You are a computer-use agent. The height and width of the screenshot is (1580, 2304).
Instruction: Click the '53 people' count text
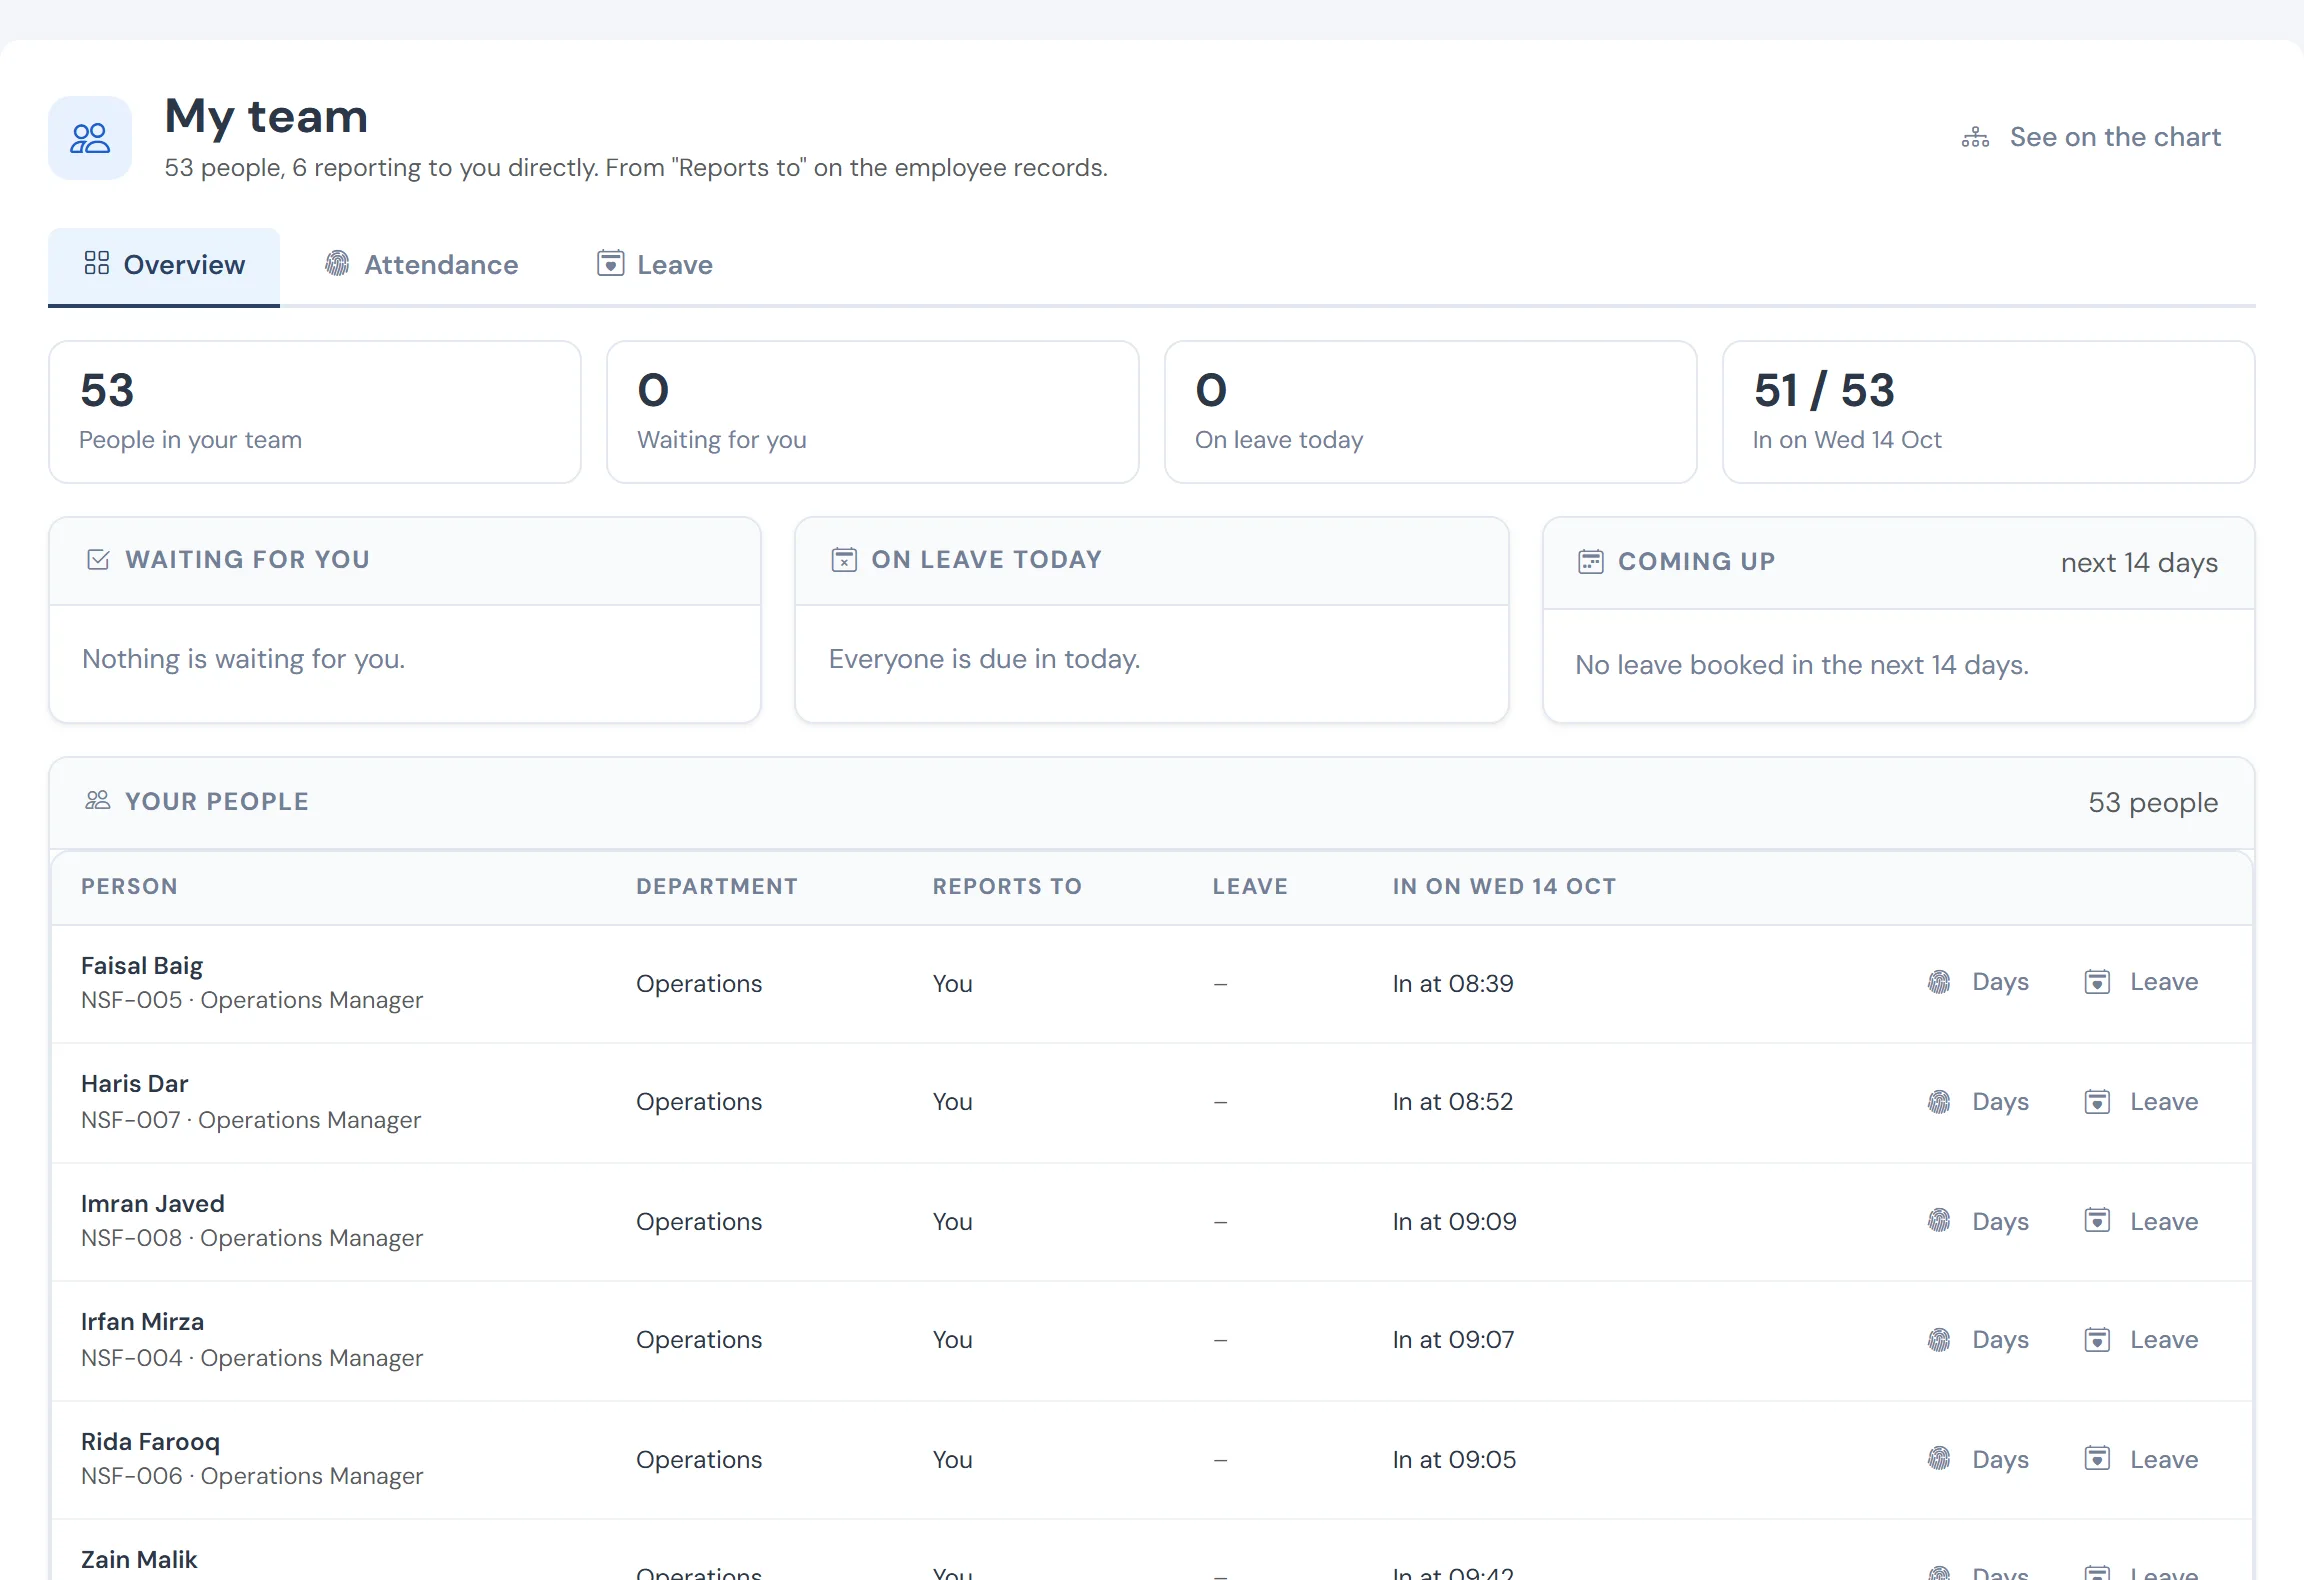[2153, 803]
